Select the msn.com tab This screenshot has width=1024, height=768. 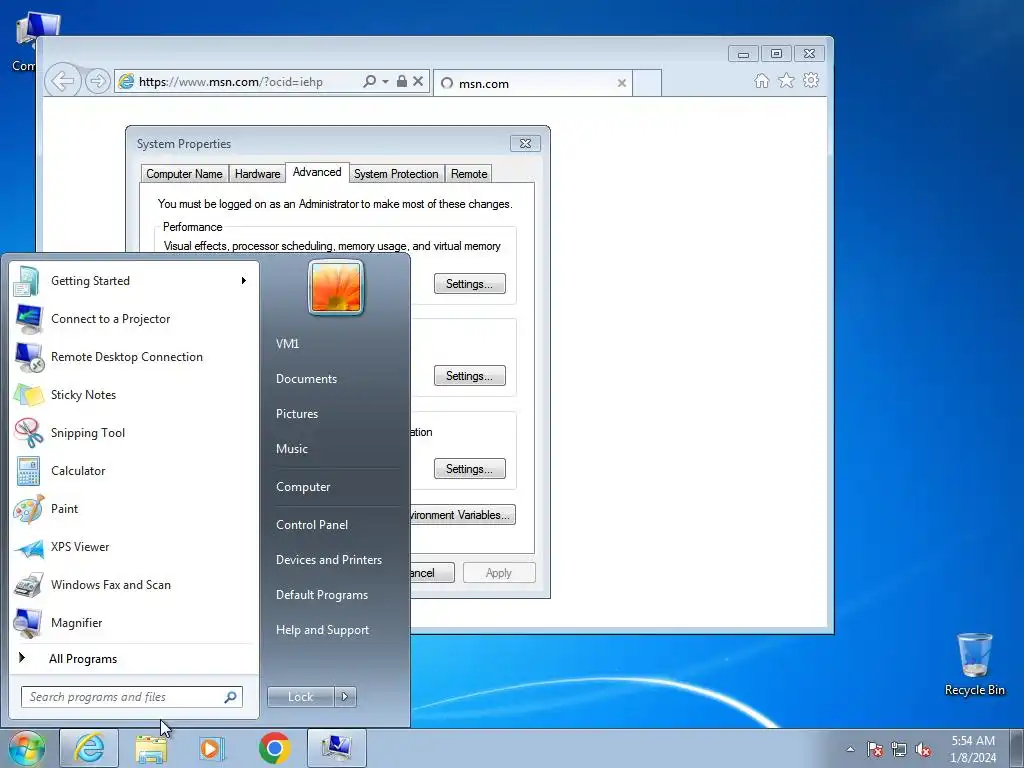532,83
